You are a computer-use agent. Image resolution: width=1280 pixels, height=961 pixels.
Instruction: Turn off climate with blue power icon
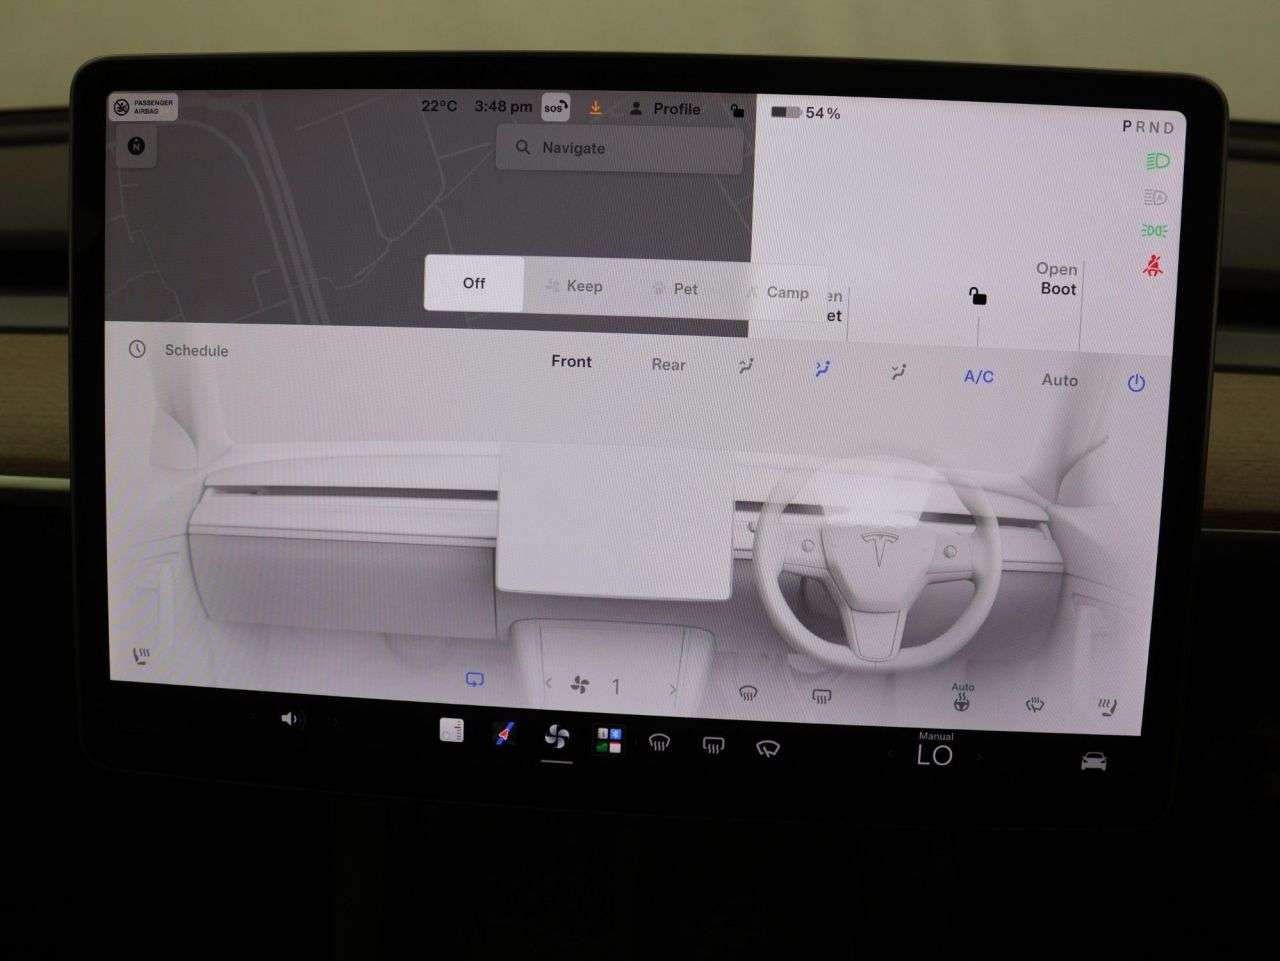coord(1136,383)
